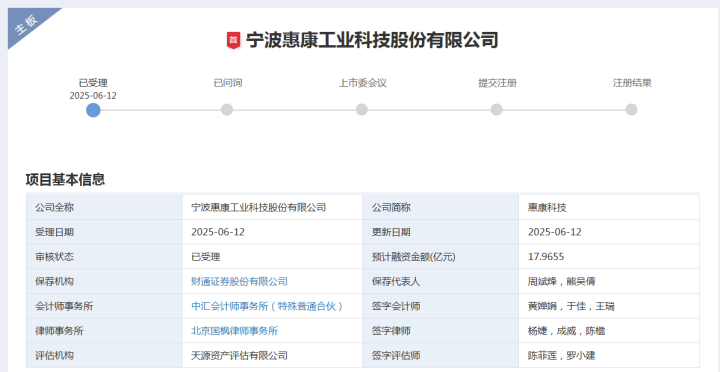Image resolution: width=720 pixels, height=372 pixels.
Task: Click the 周斌烽，熊吴倩 value cell
Action: tap(609, 282)
